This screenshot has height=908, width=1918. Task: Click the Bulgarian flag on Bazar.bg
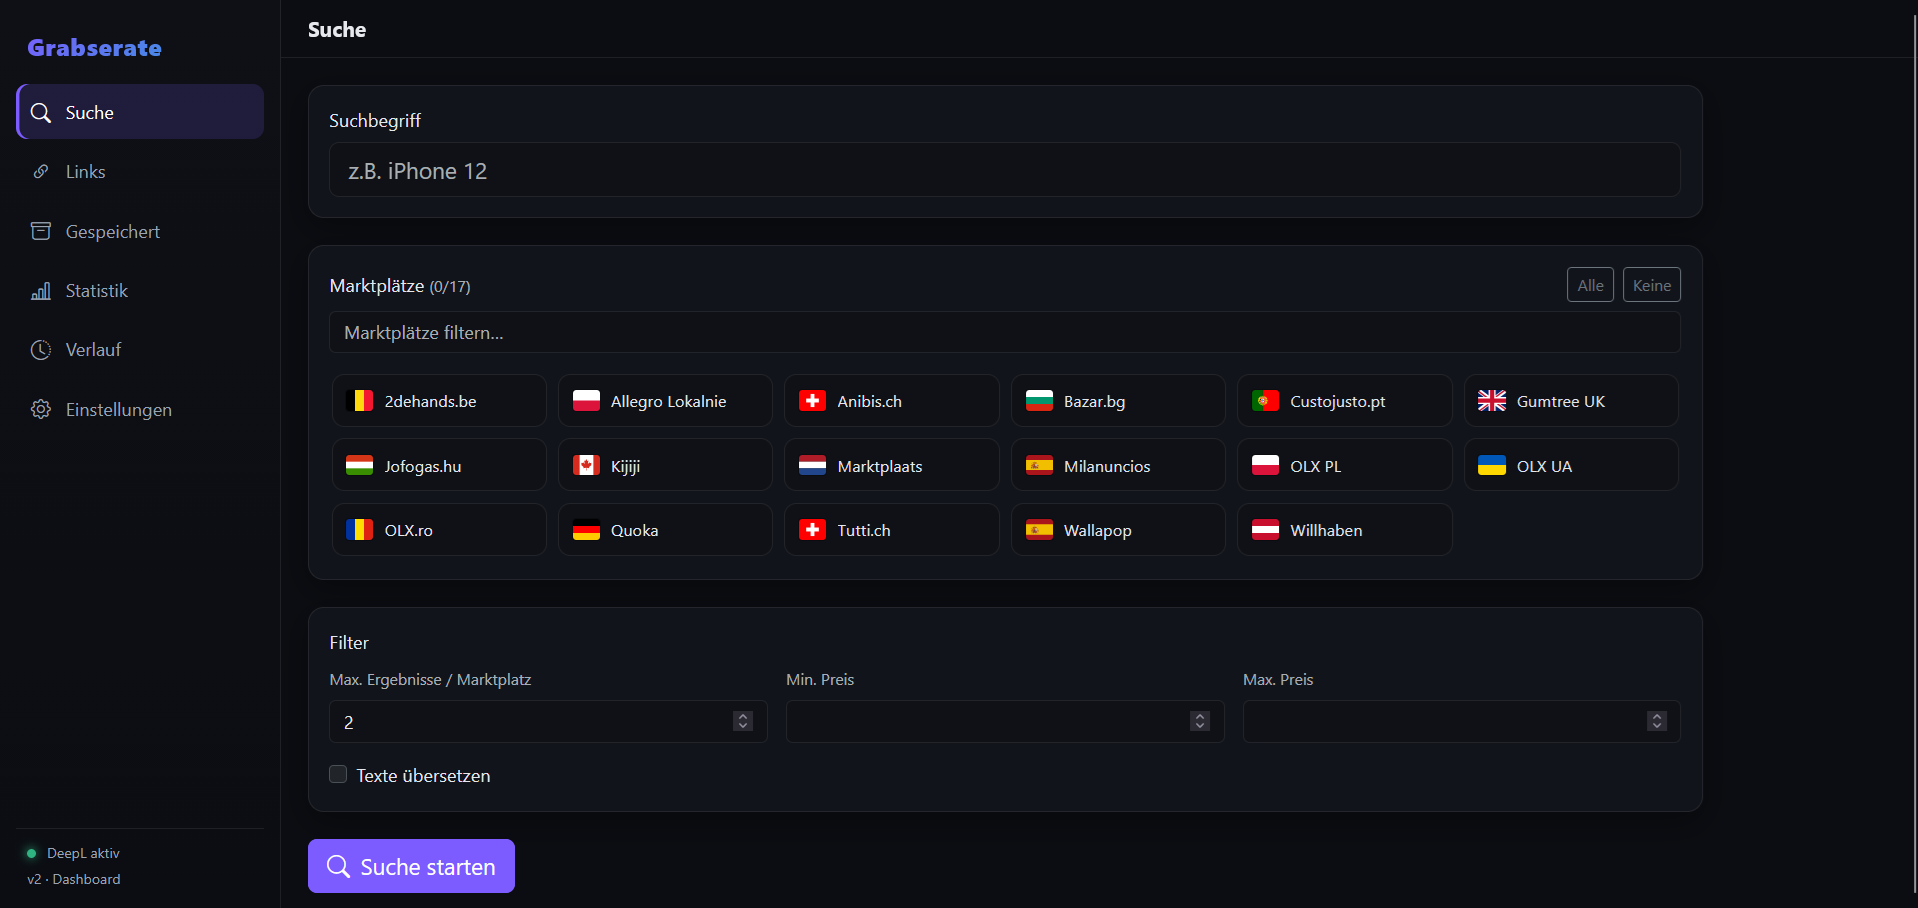1039,401
